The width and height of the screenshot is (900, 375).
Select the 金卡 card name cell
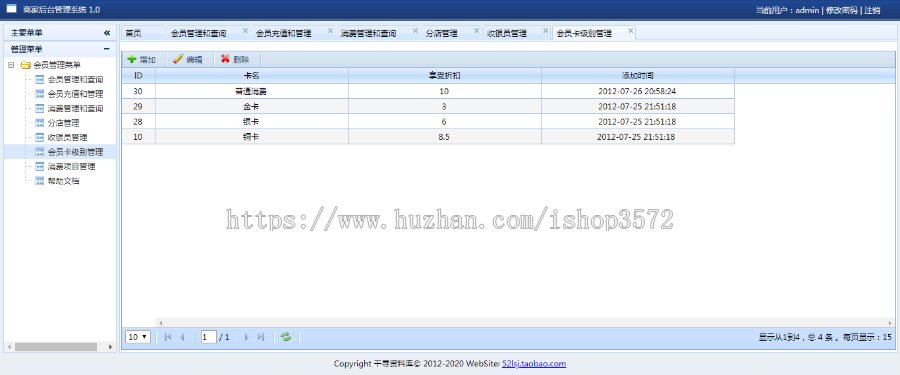[252, 106]
